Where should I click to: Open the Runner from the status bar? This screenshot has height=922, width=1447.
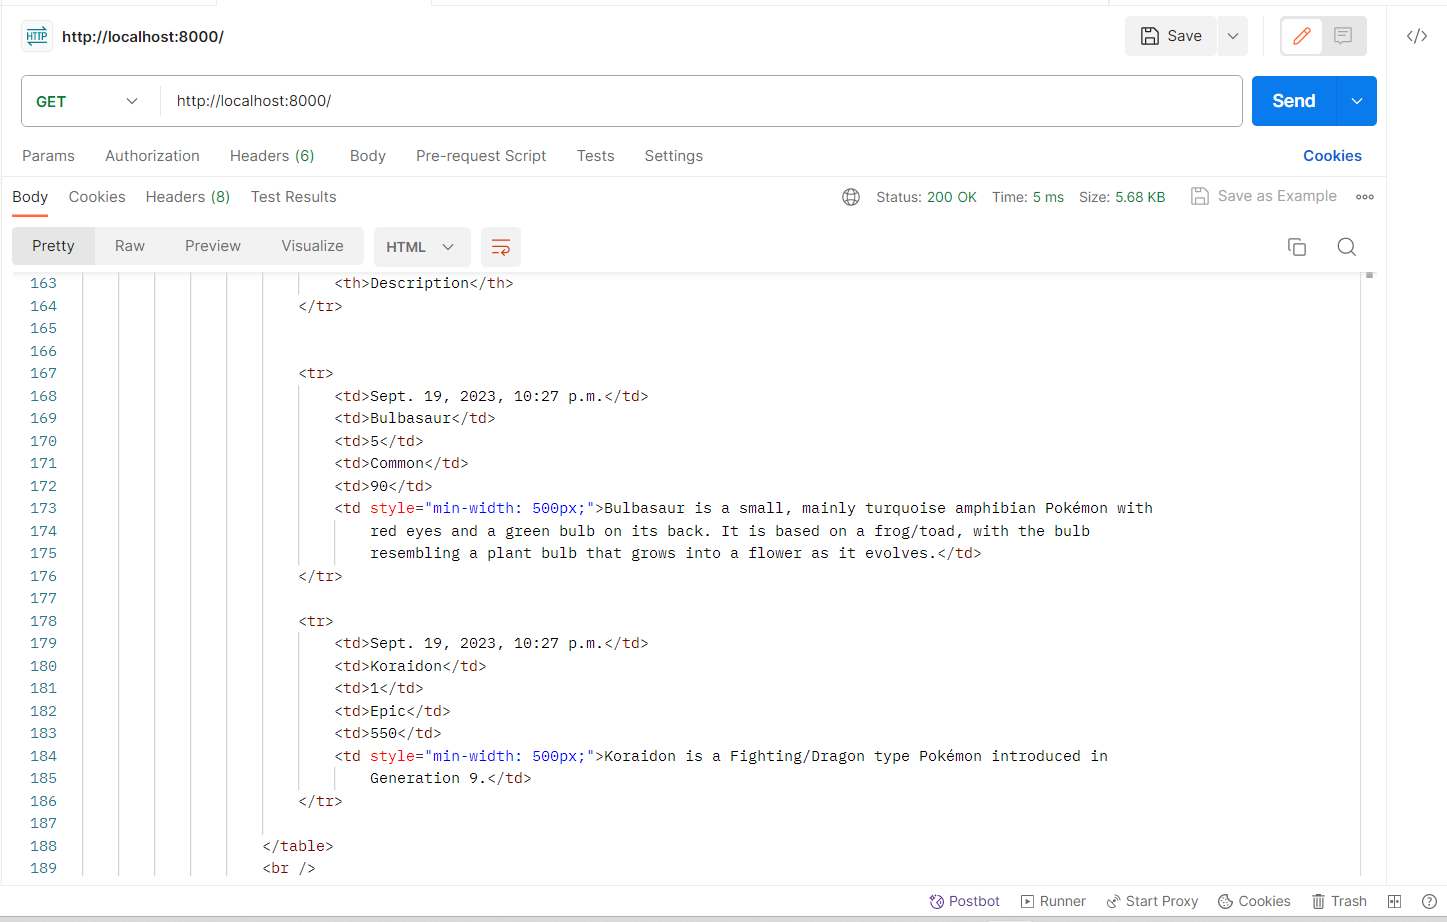pyautogui.click(x=1053, y=901)
